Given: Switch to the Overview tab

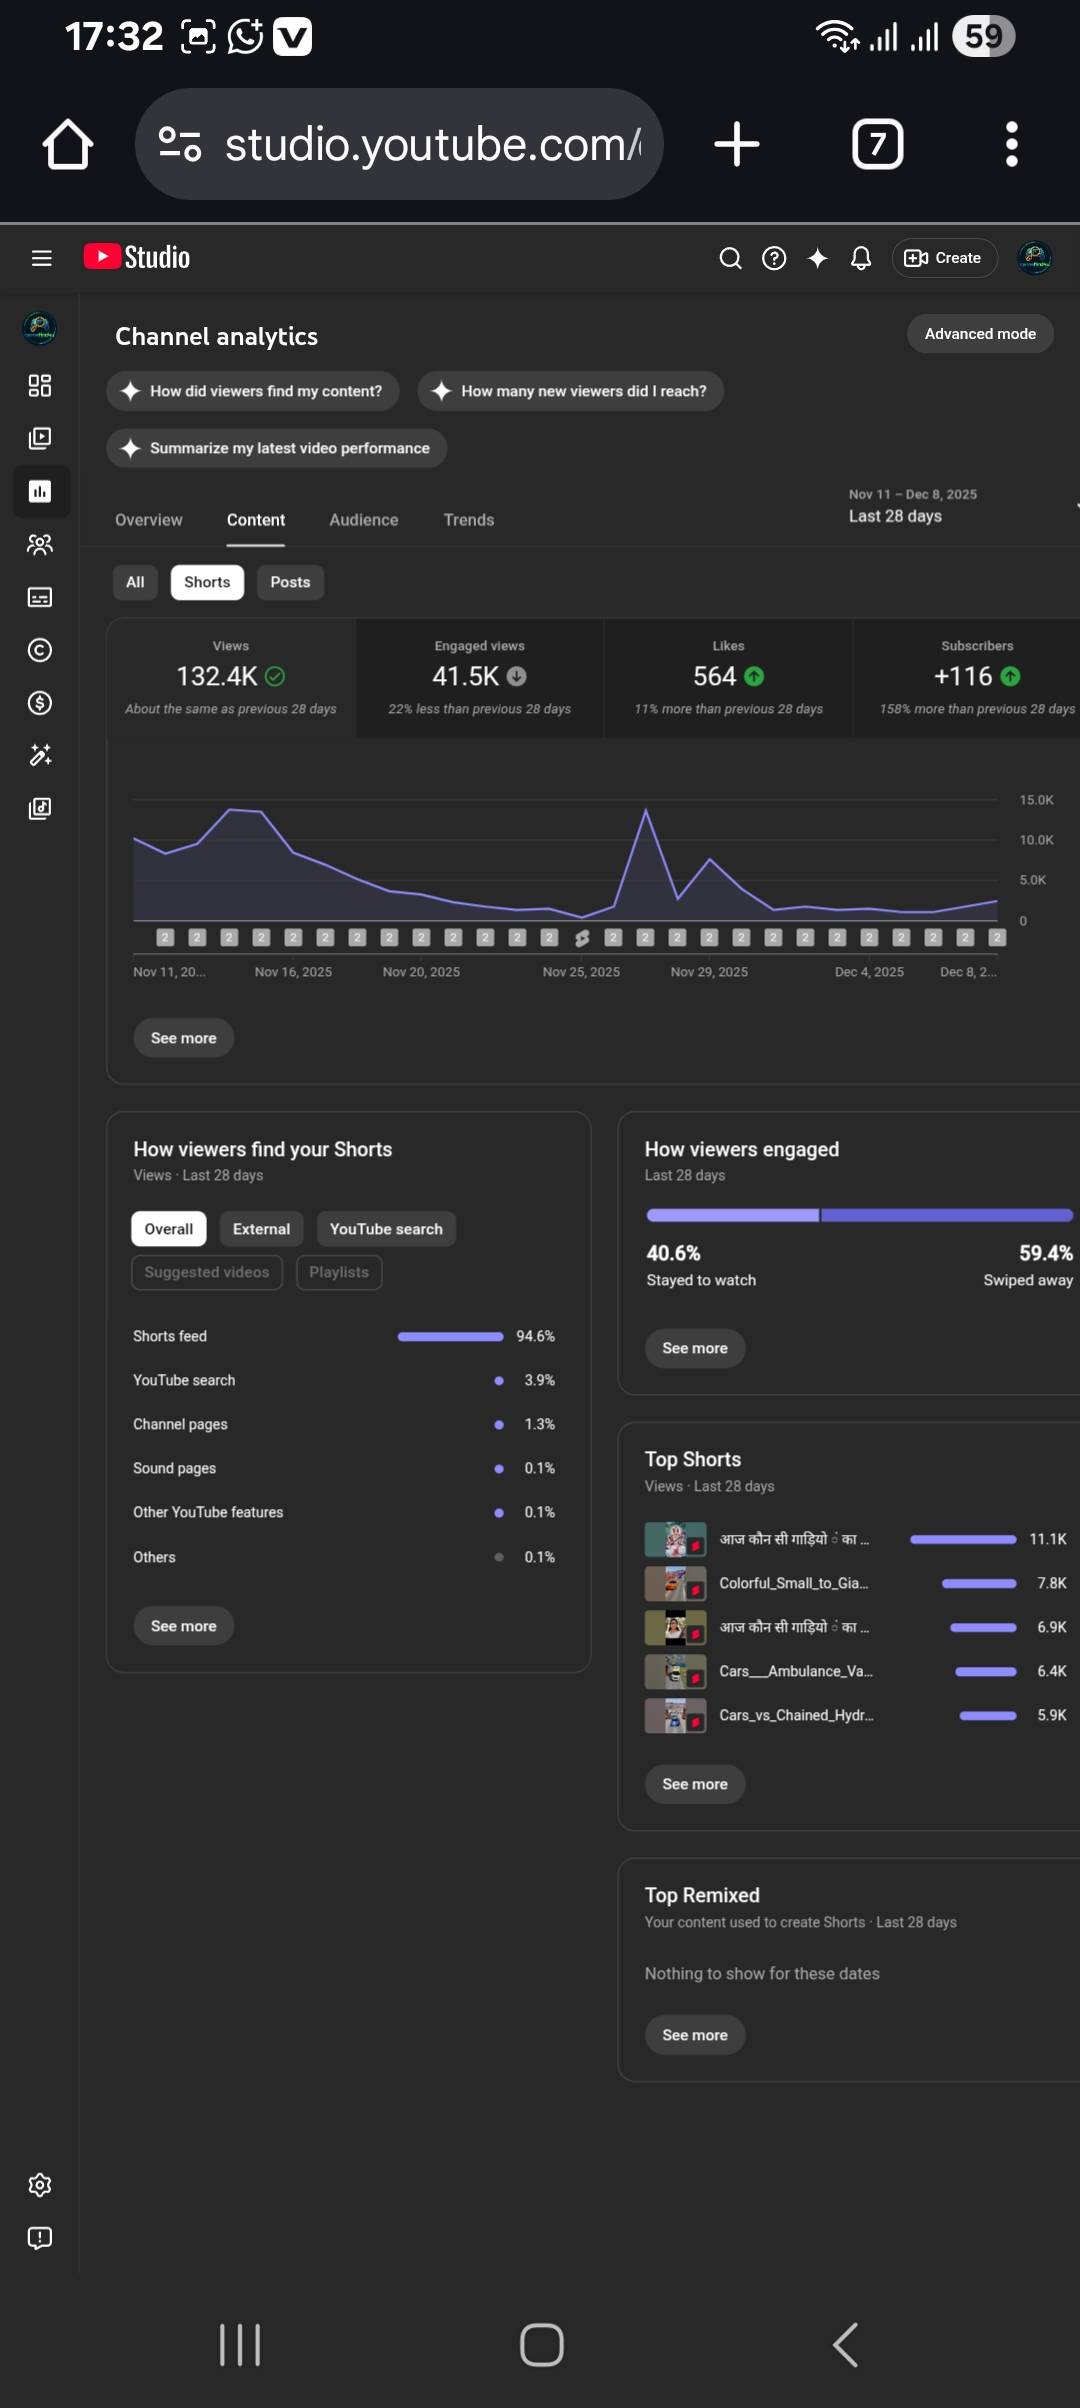Looking at the screenshot, I should 149,520.
